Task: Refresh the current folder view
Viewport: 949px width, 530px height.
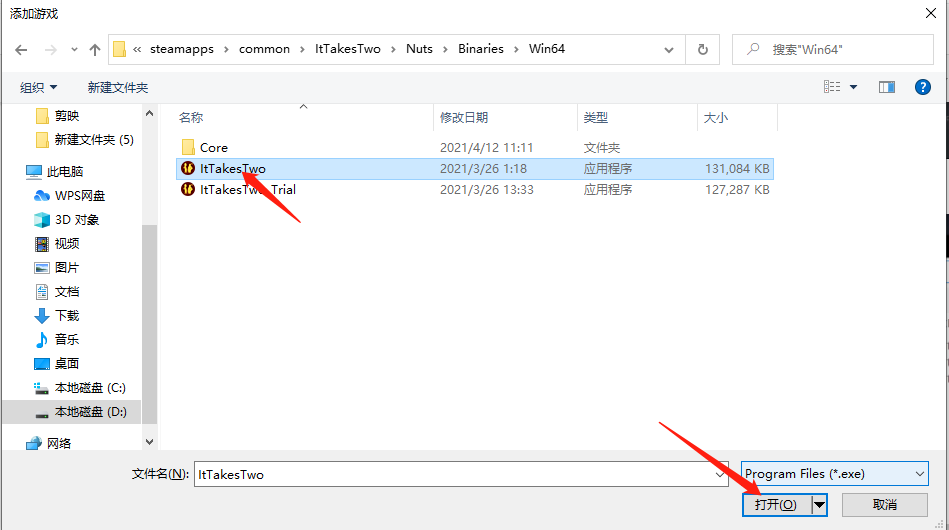Action: (703, 49)
